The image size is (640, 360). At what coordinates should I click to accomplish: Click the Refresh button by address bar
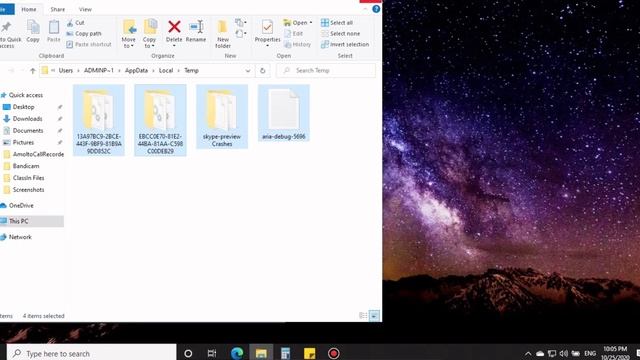coord(262,71)
